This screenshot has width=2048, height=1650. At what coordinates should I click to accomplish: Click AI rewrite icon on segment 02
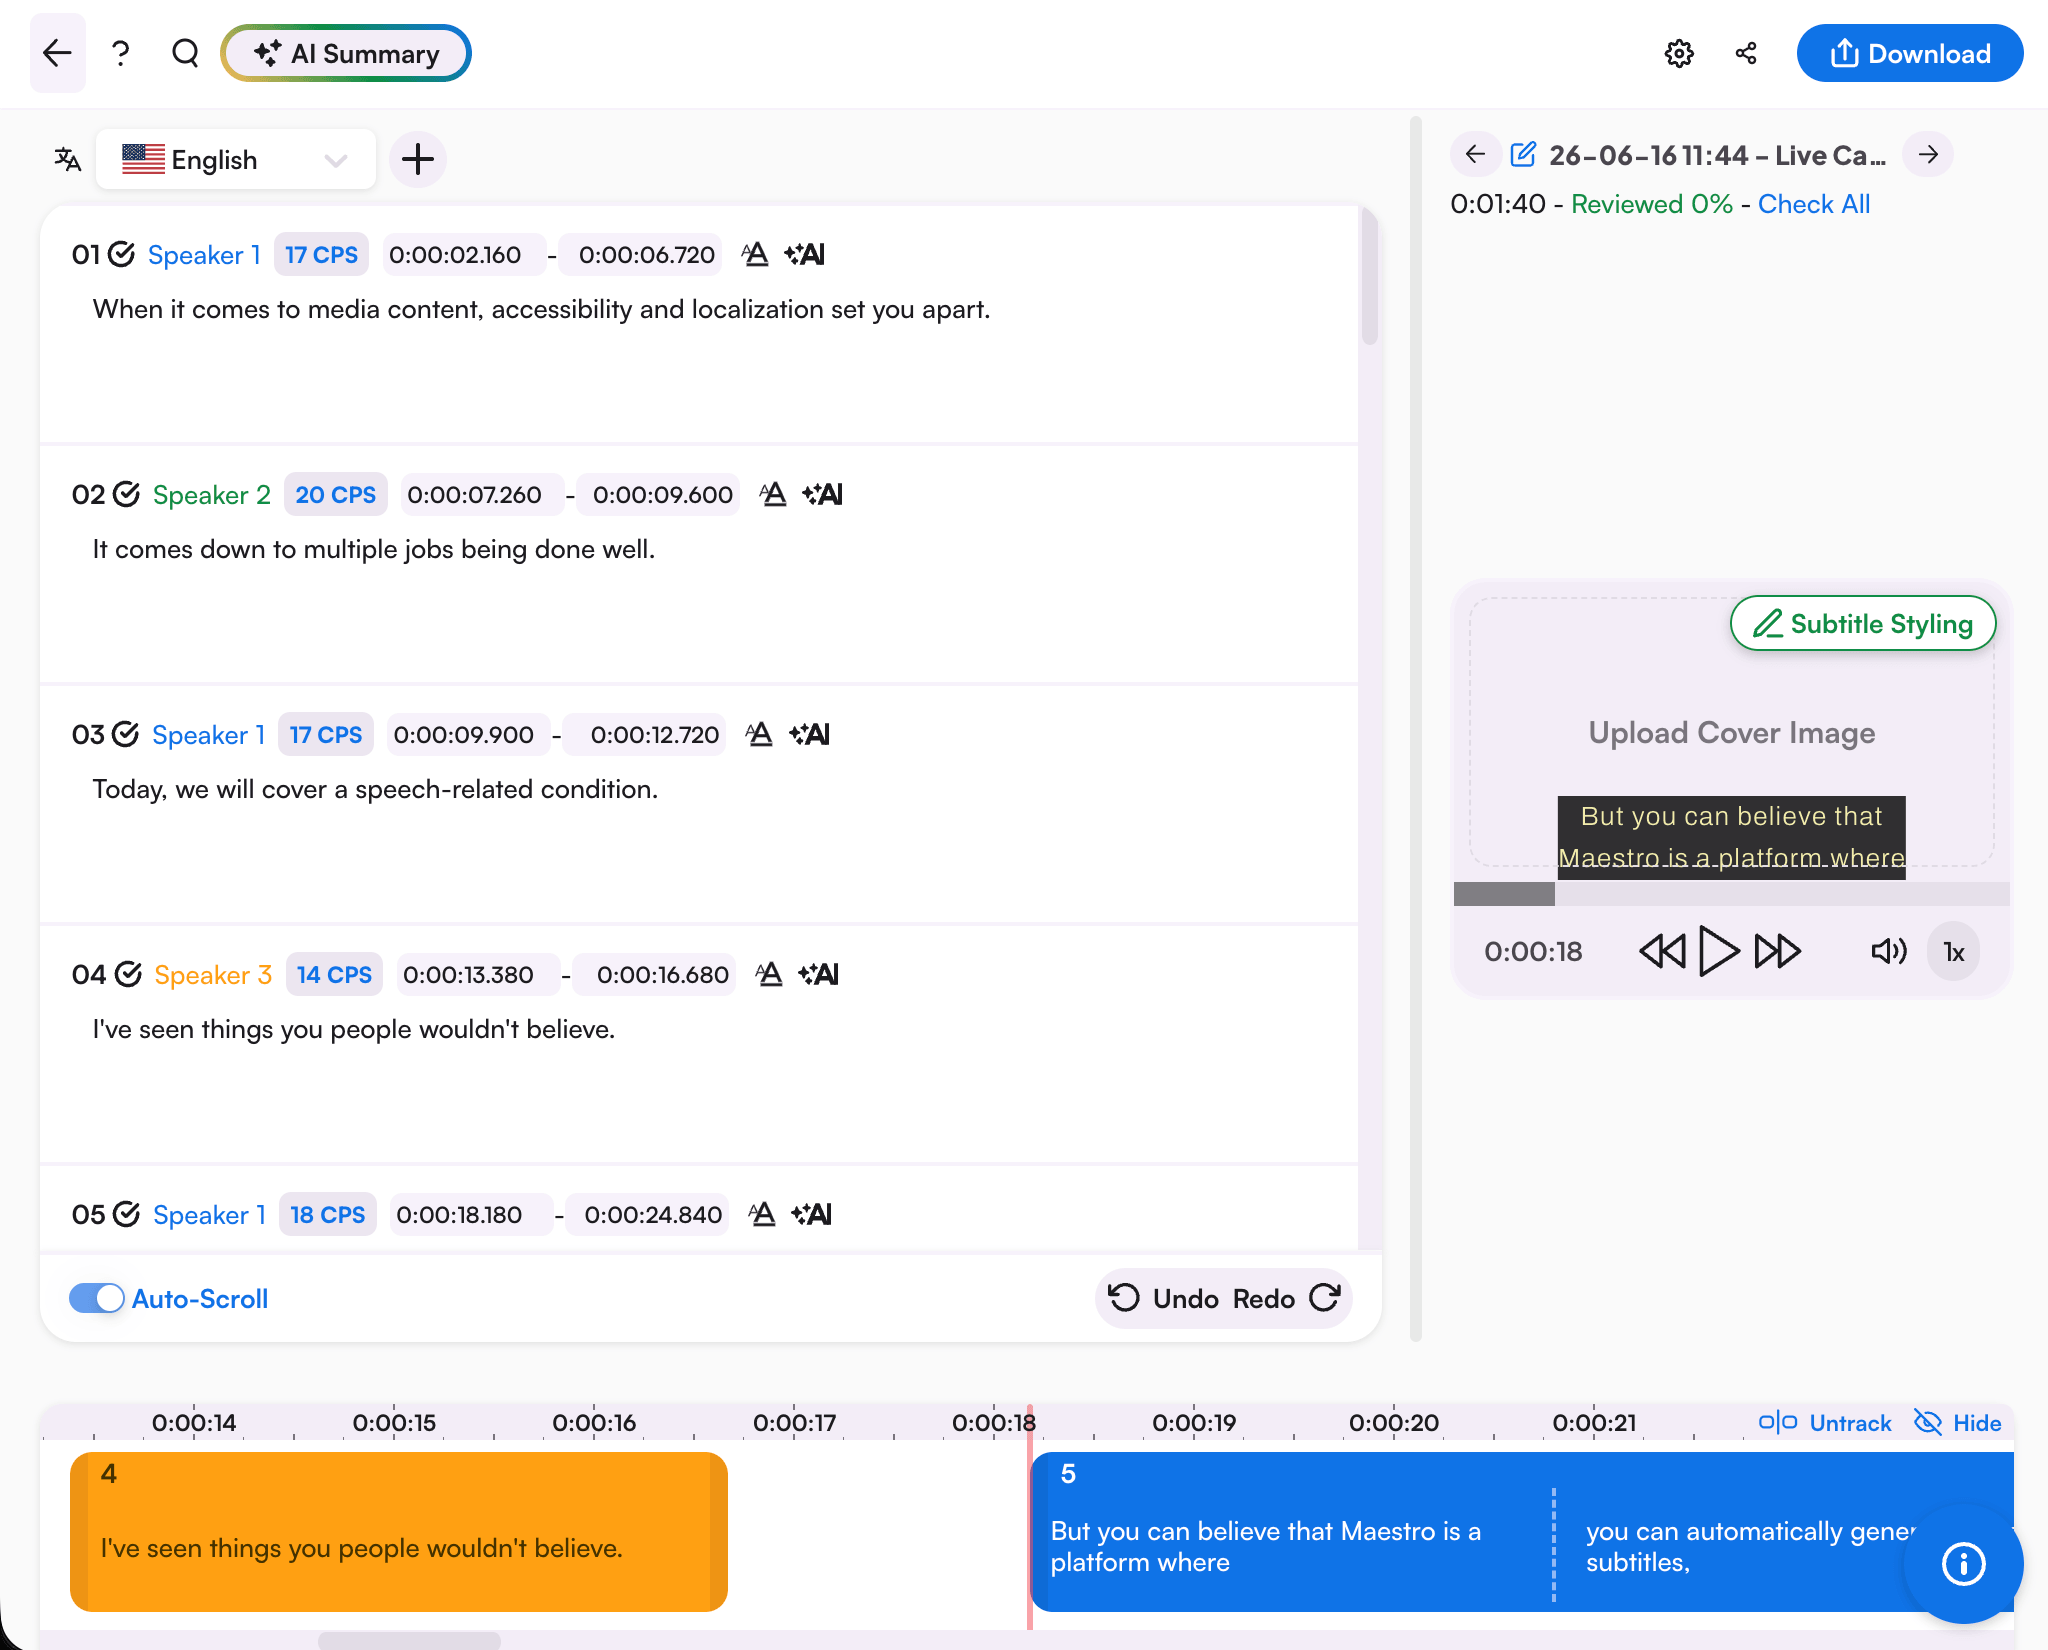pos(823,494)
